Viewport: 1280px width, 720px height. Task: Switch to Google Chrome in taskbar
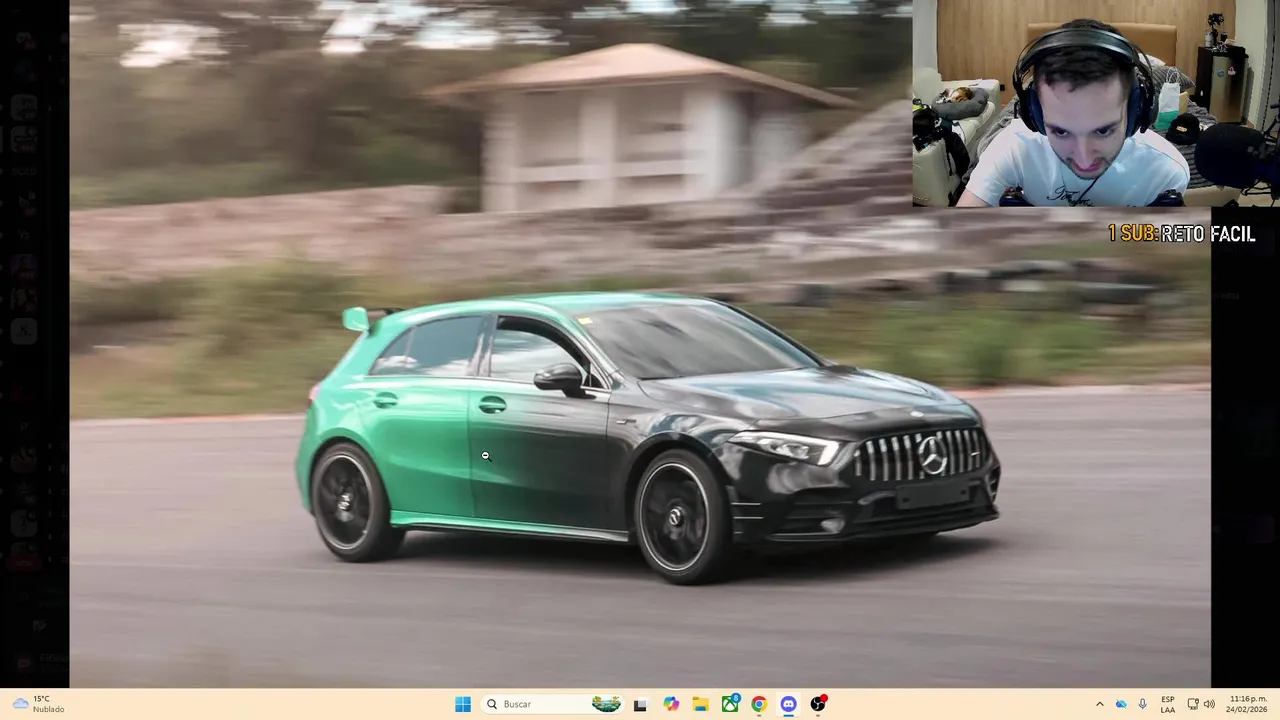(759, 704)
